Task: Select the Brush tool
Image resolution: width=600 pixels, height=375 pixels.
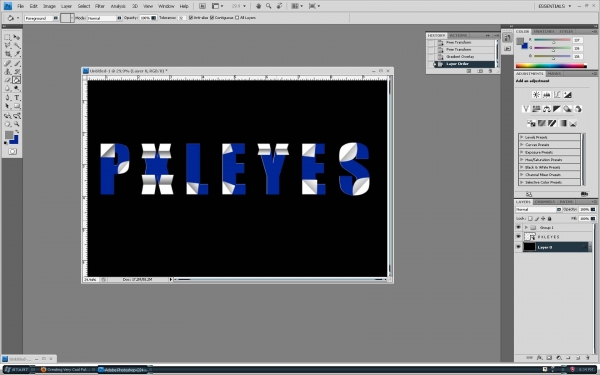Action: (x=17, y=64)
